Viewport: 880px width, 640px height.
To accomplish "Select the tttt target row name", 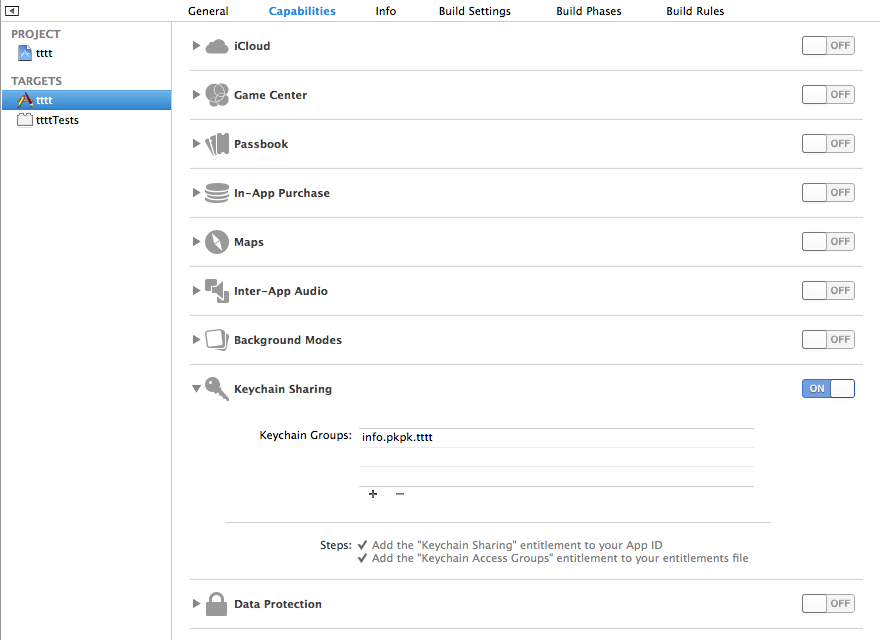I will click(44, 100).
